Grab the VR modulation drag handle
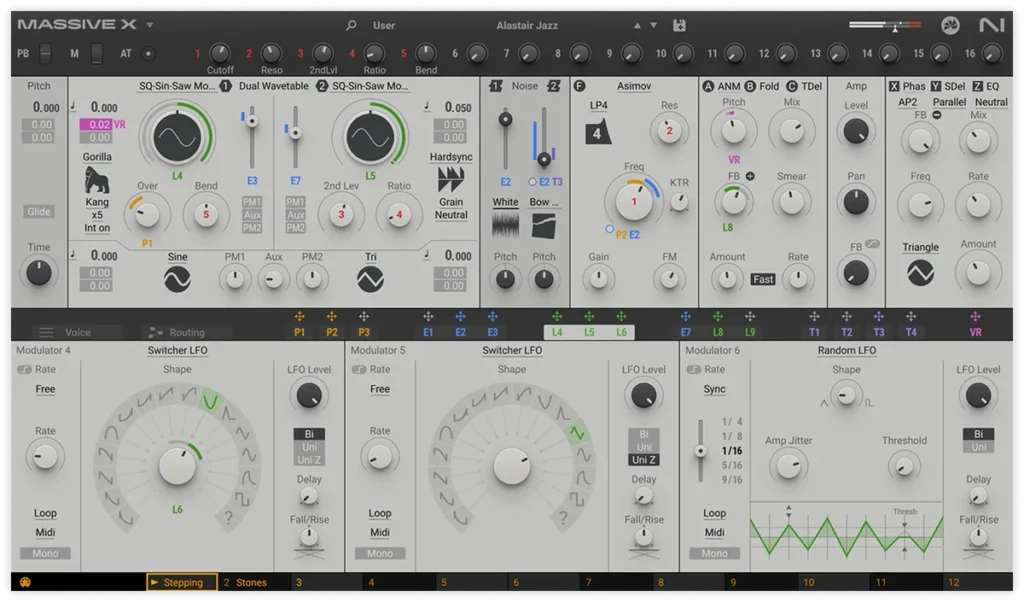The width and height of the screenshot is (1024, 602). pyautogui.click(x=975, y=317)
